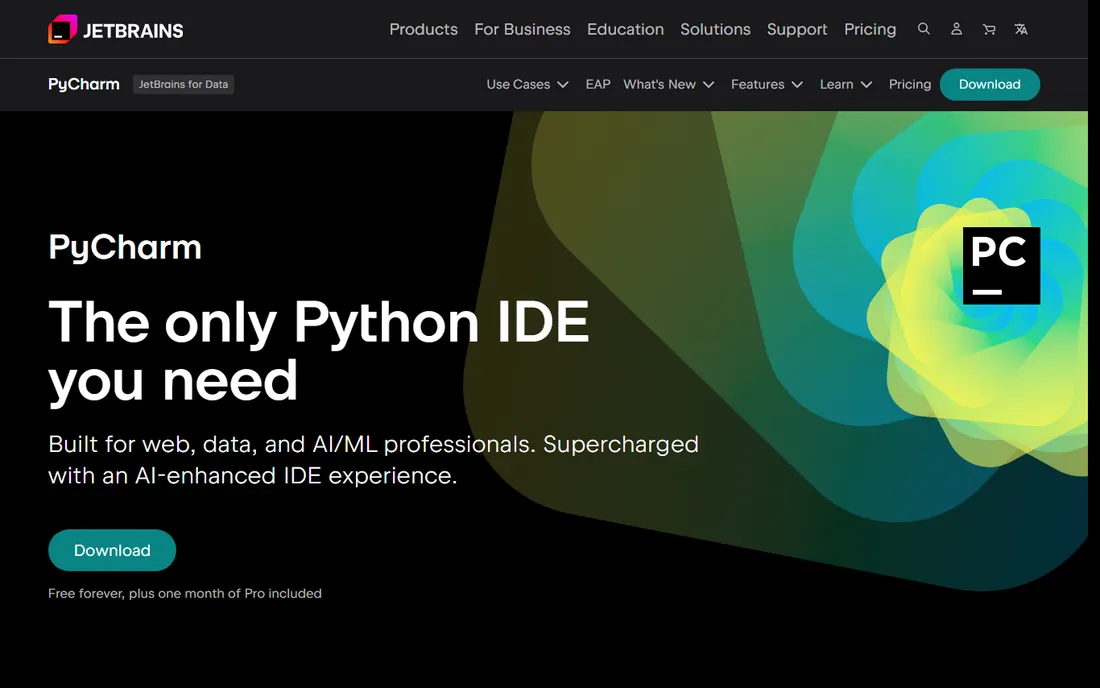The width and height of the screenshot is (1100, 688).
Task: Open the account profile icon
Action: point(956,29)
